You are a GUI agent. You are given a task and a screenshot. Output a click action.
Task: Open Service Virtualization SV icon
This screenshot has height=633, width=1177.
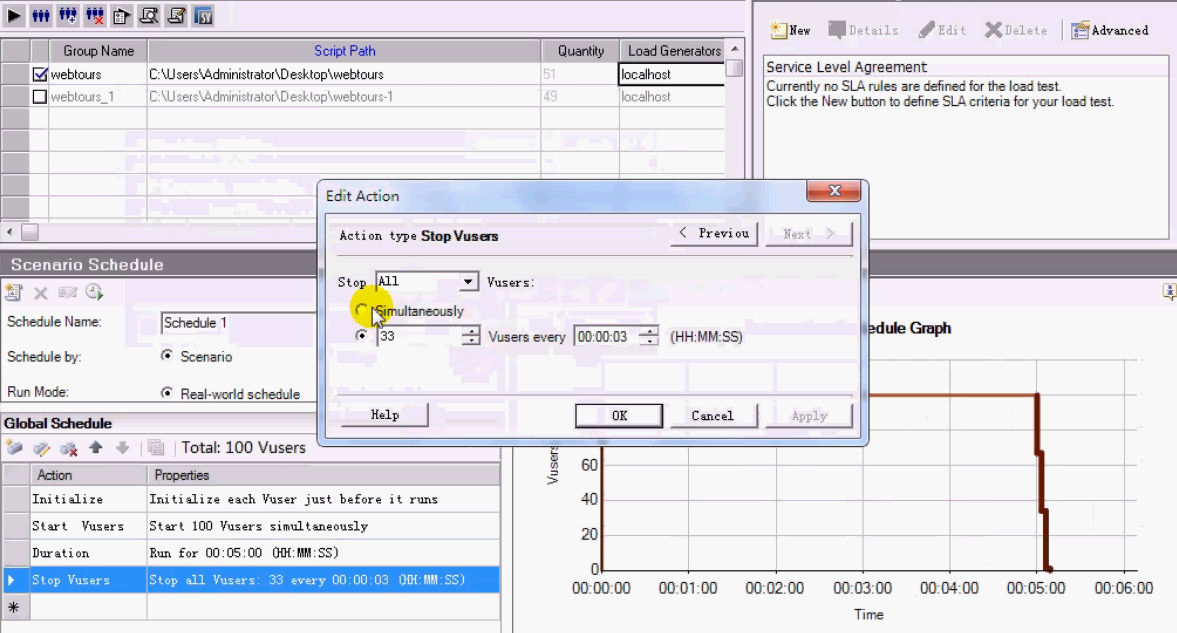coord(203,15)
